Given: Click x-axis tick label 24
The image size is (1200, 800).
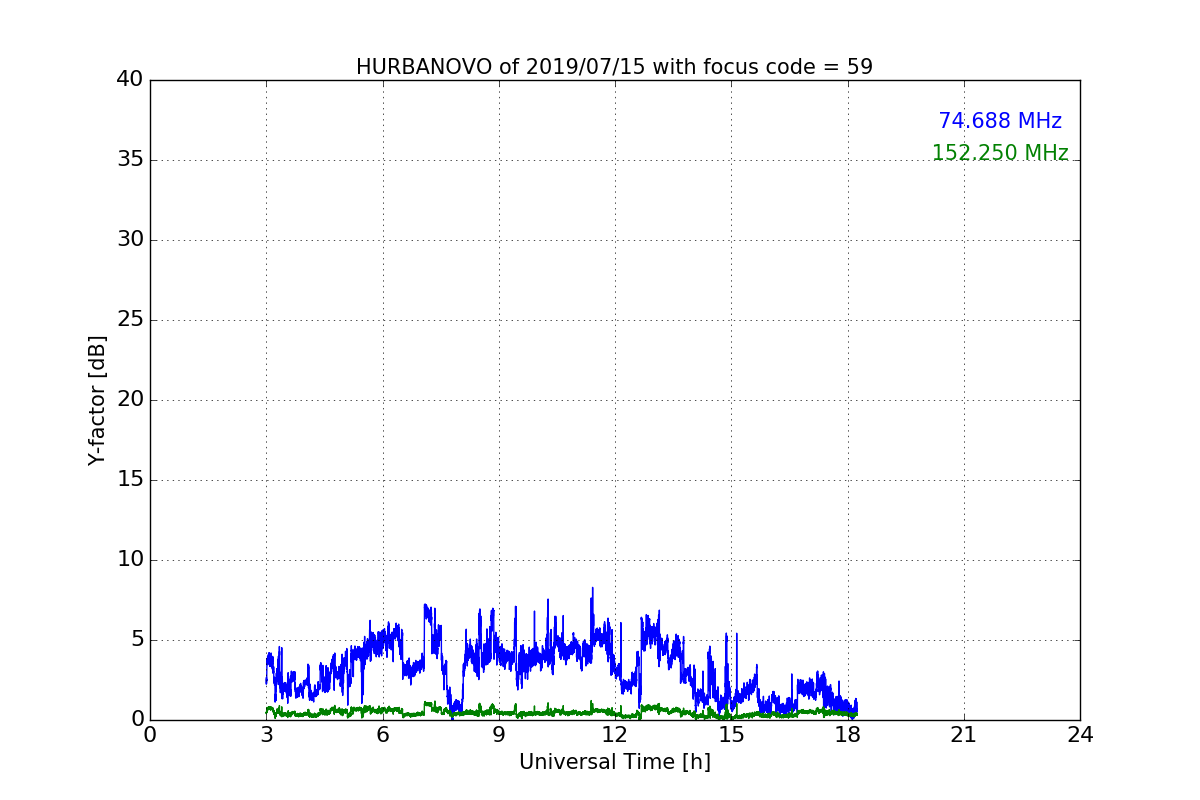Looking at the screenshot, I should tap(1080, 734).
